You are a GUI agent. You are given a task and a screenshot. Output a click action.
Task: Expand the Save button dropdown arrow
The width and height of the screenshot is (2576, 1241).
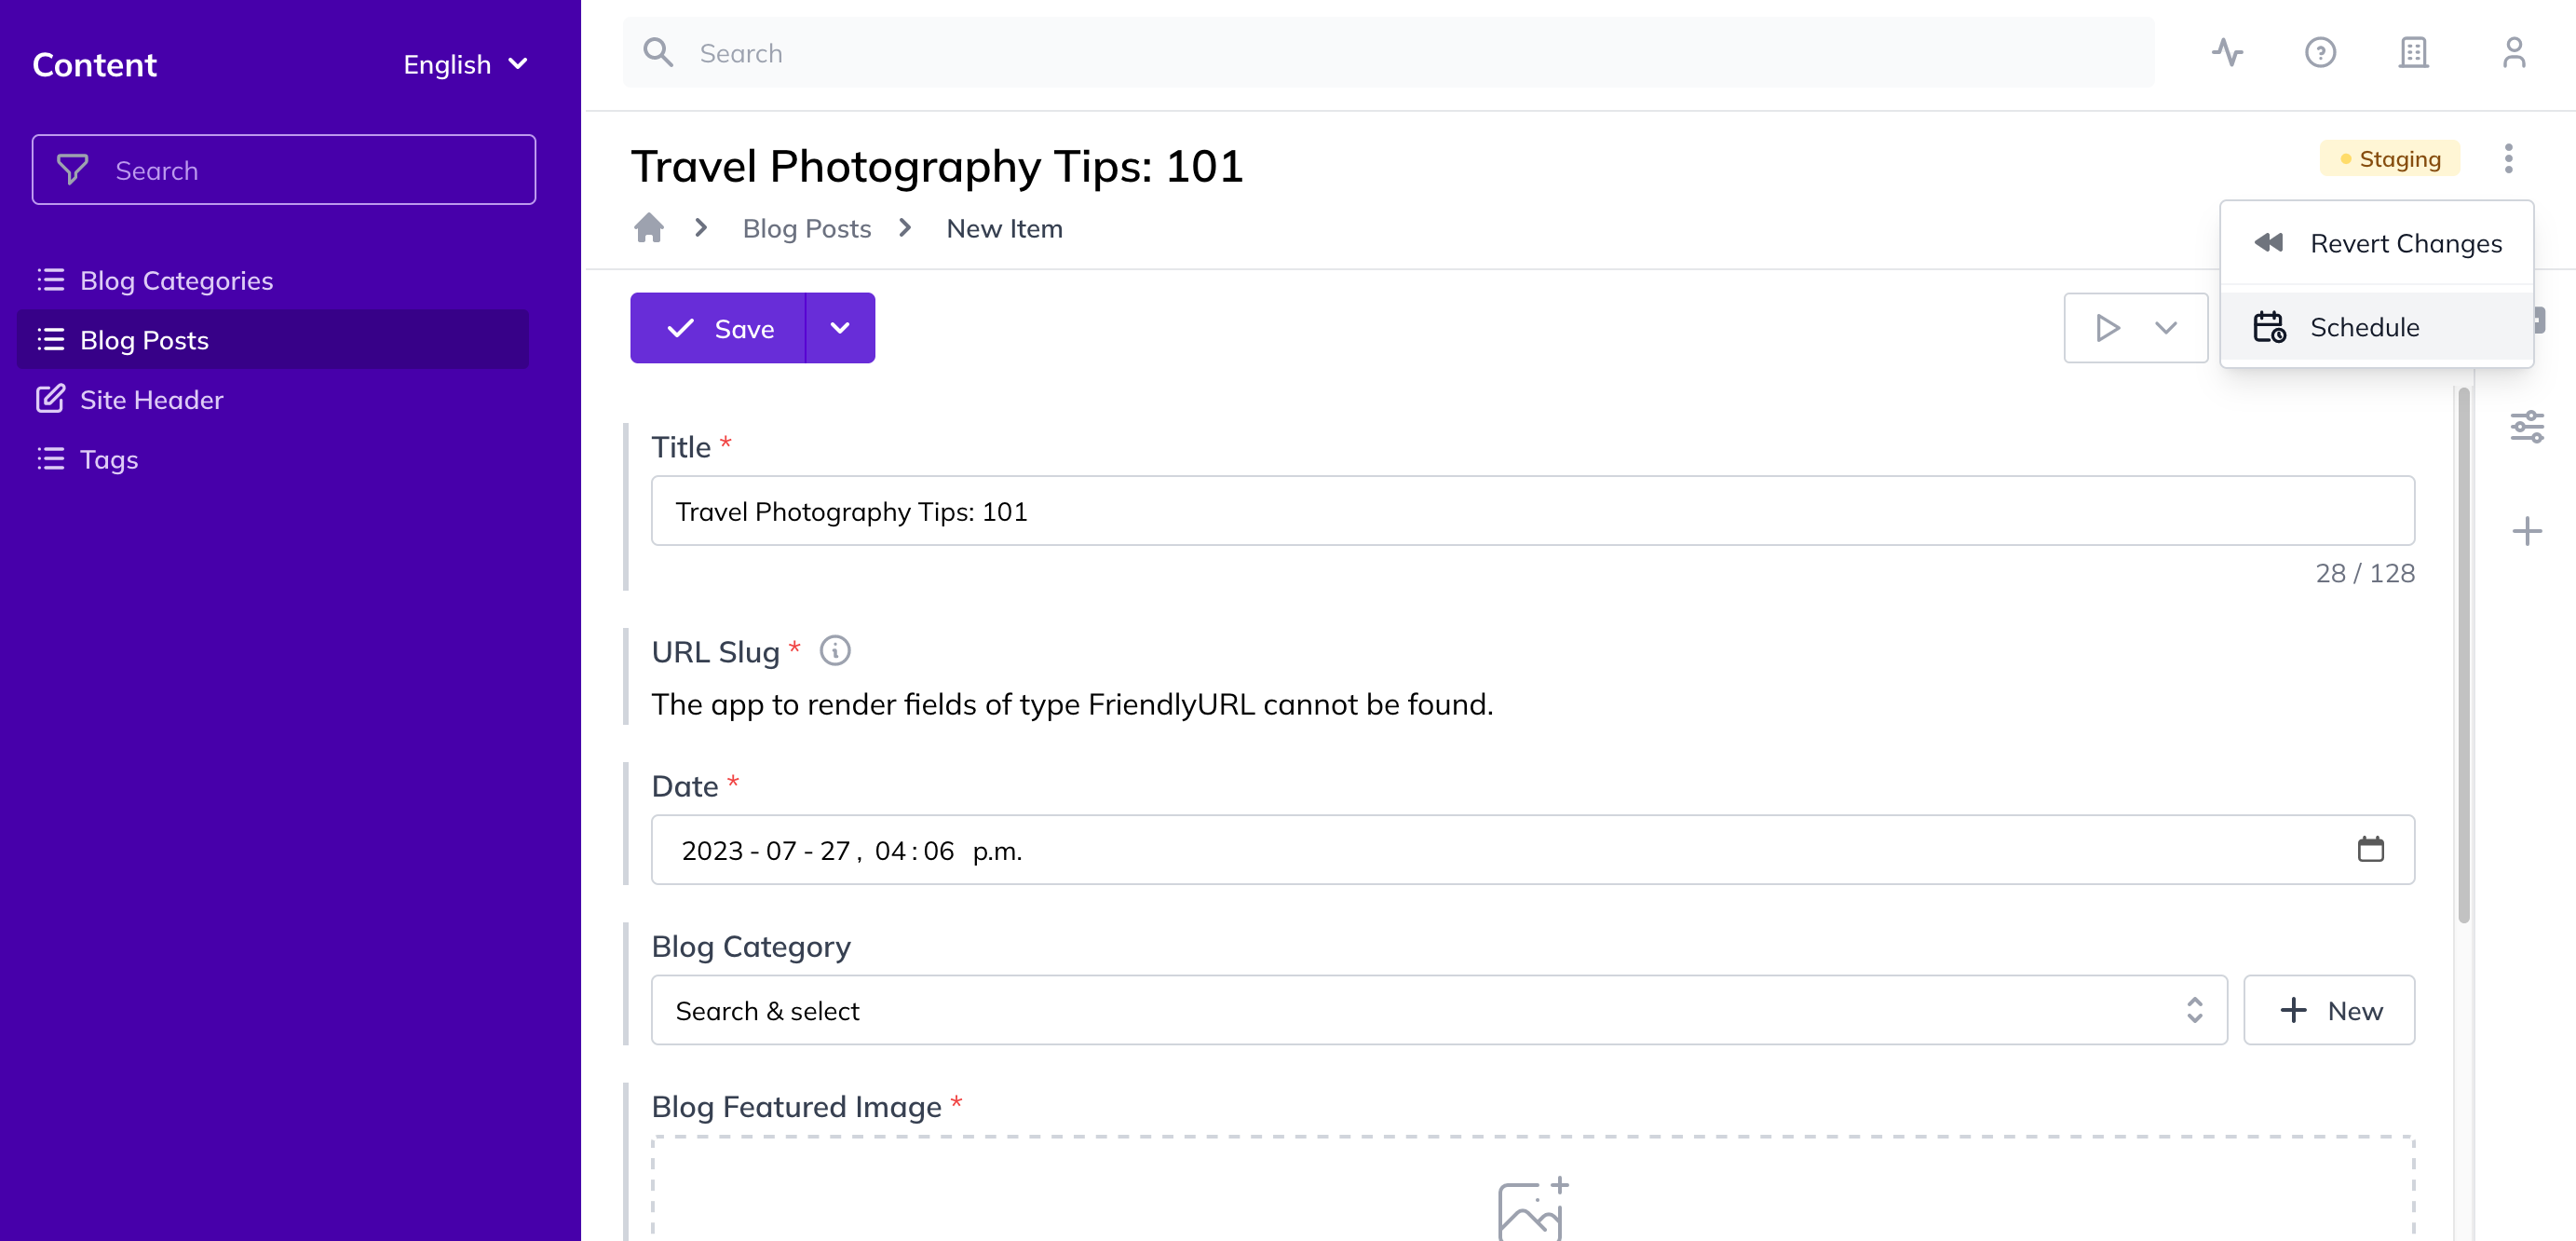pos(840,328)
